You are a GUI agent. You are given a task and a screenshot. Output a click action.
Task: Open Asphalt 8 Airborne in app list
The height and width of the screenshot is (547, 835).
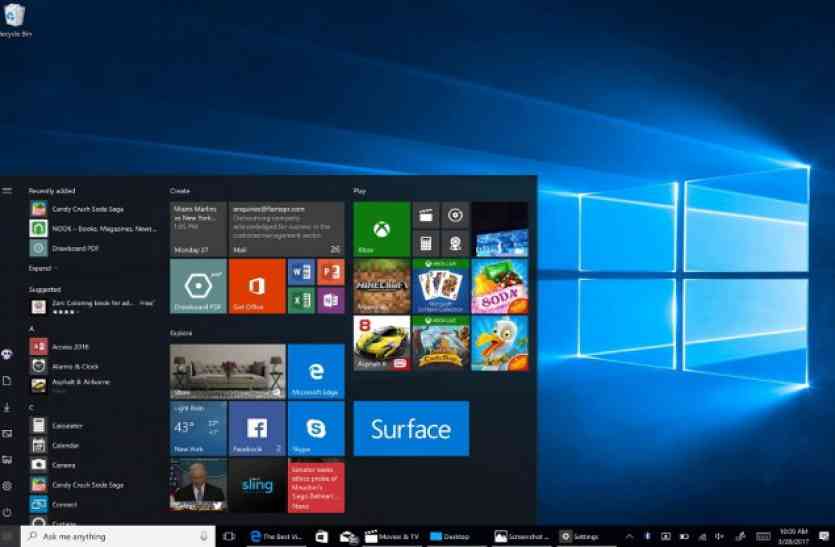coord(93,385)
